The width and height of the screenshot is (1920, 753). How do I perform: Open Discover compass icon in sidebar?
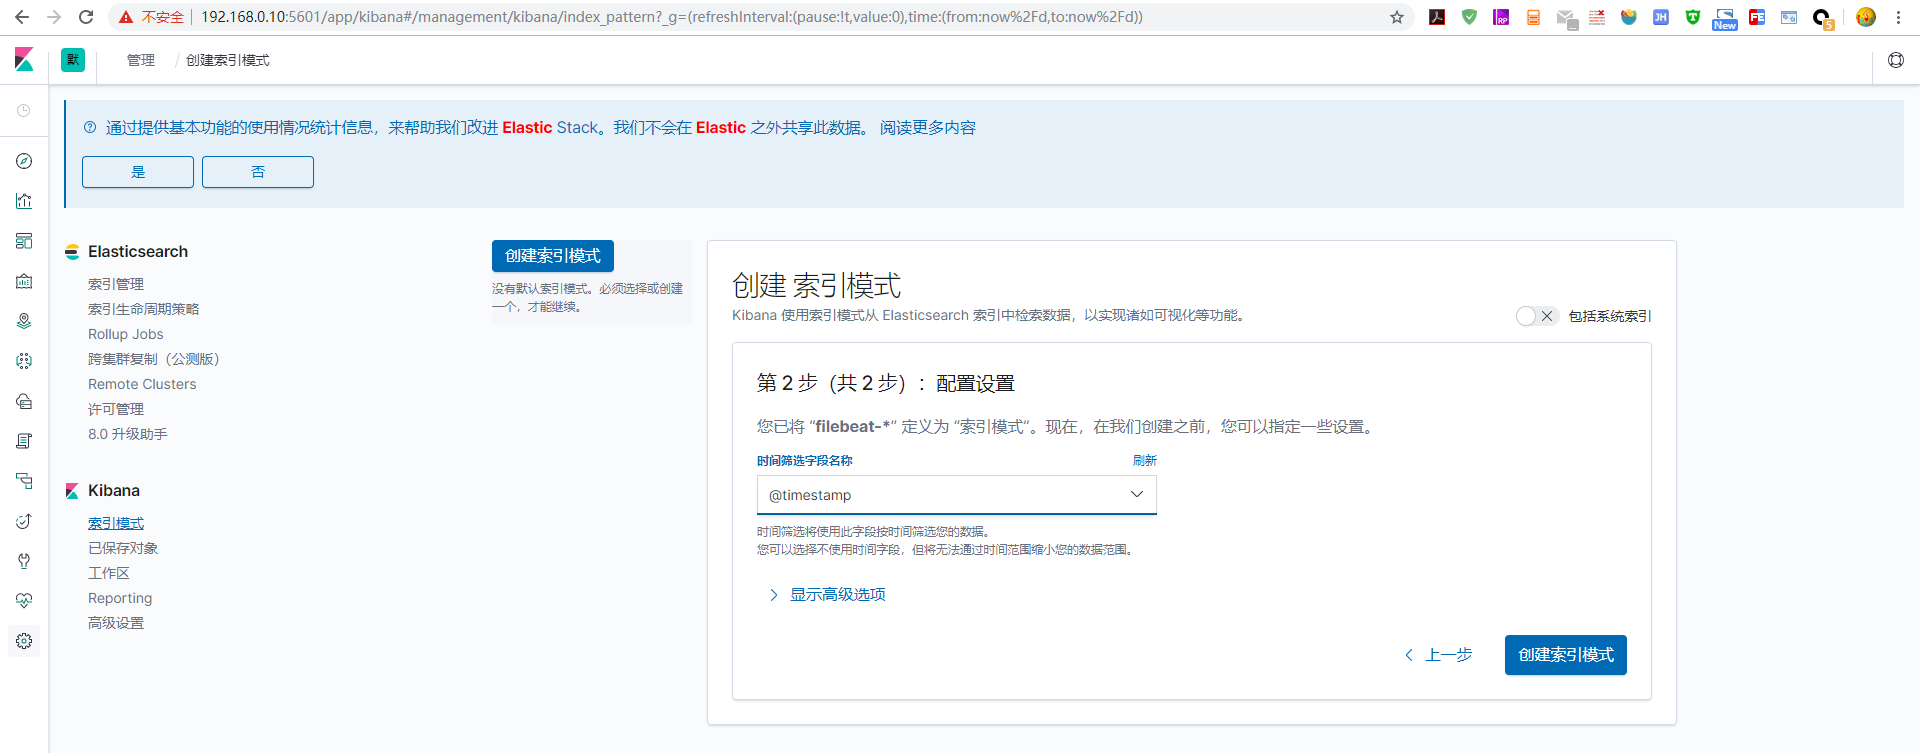(x=24, y=161)
